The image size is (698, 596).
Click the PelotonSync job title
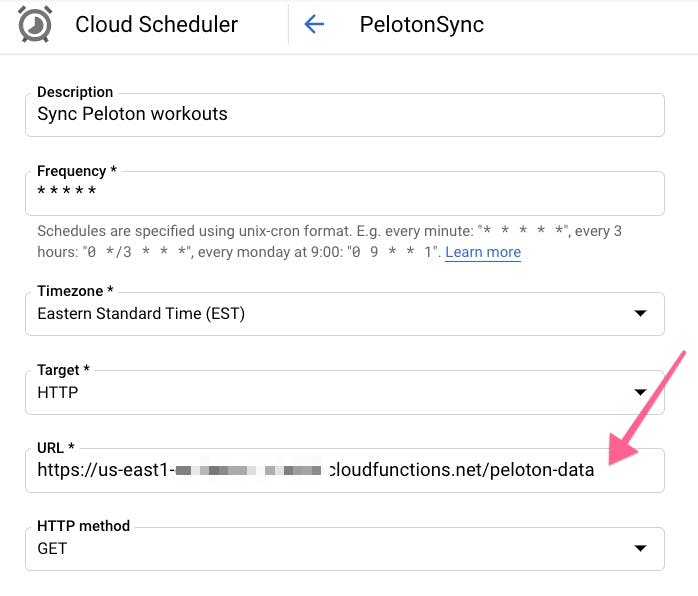pos(421,25)
